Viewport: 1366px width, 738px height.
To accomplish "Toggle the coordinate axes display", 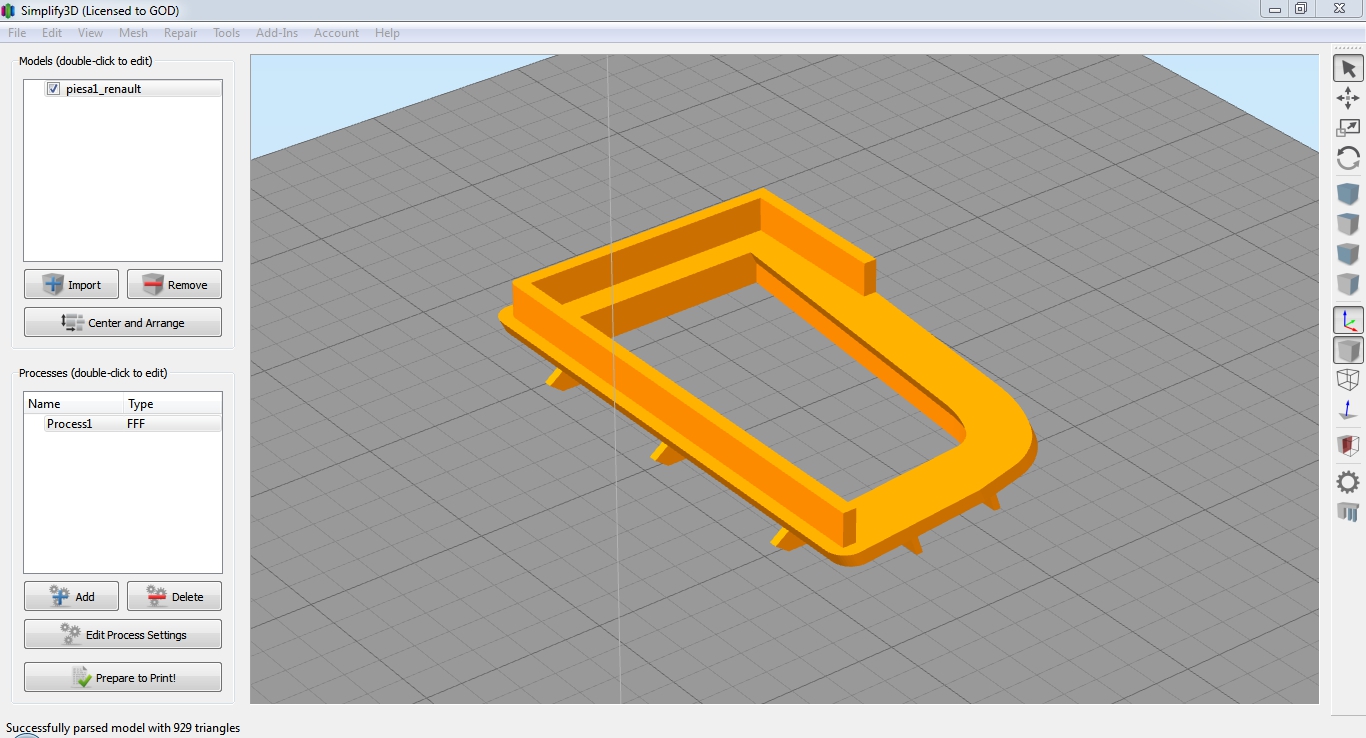I will (1348, 321).
